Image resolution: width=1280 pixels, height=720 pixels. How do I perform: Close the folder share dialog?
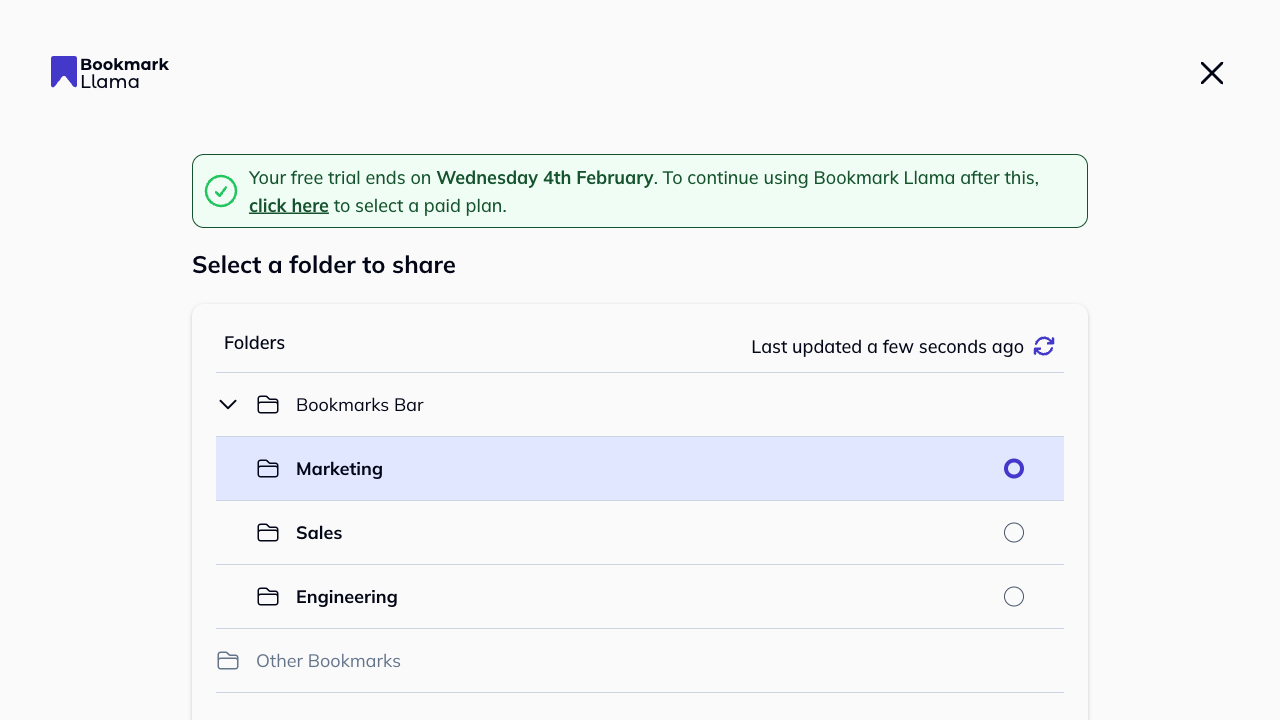click(1212, 73)
